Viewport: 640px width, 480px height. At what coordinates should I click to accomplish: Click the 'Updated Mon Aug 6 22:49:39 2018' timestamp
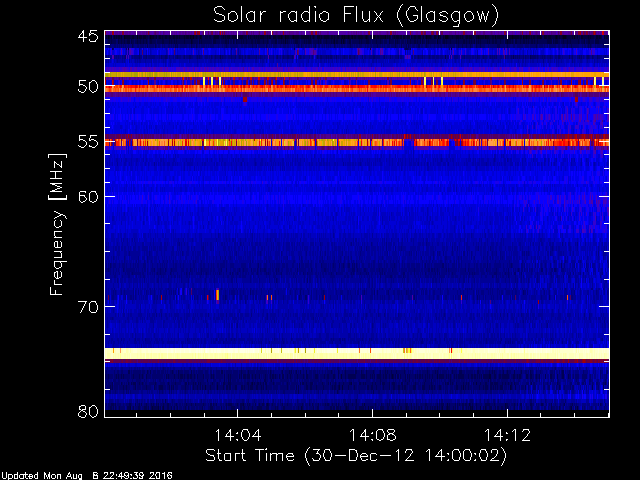tap(87, 476)
